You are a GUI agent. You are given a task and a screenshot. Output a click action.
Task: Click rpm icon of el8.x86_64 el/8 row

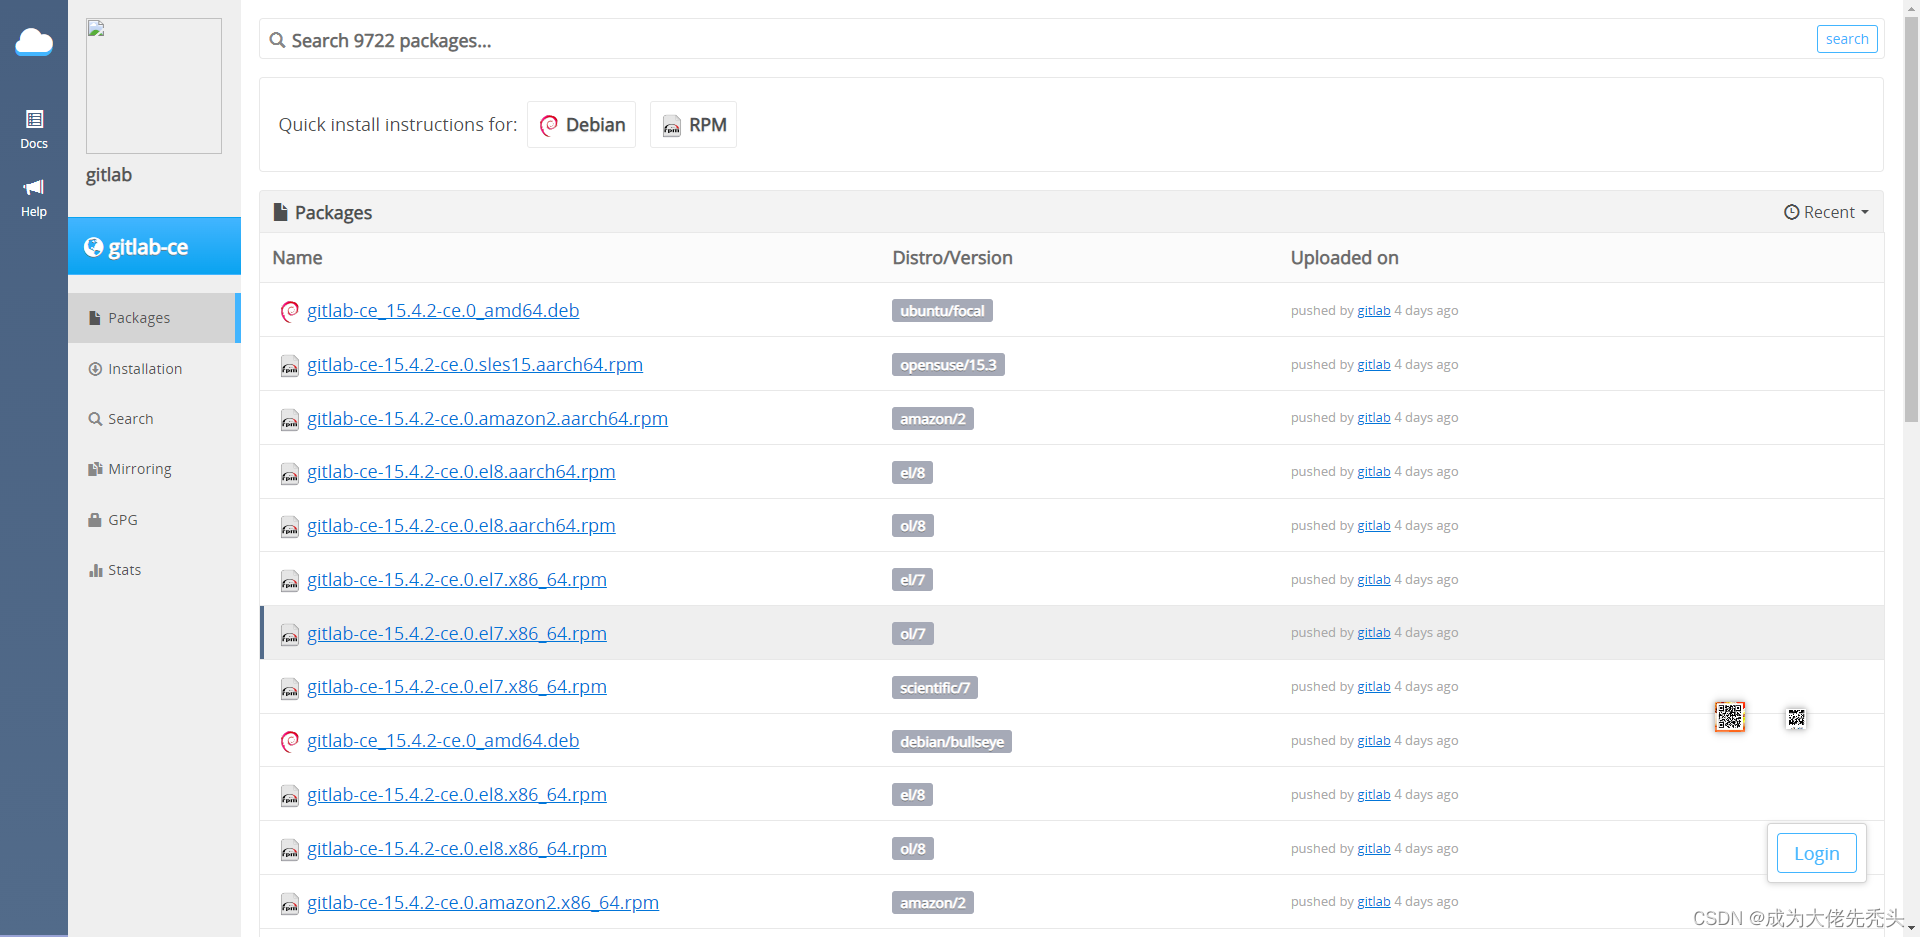[x=290, y=795]
